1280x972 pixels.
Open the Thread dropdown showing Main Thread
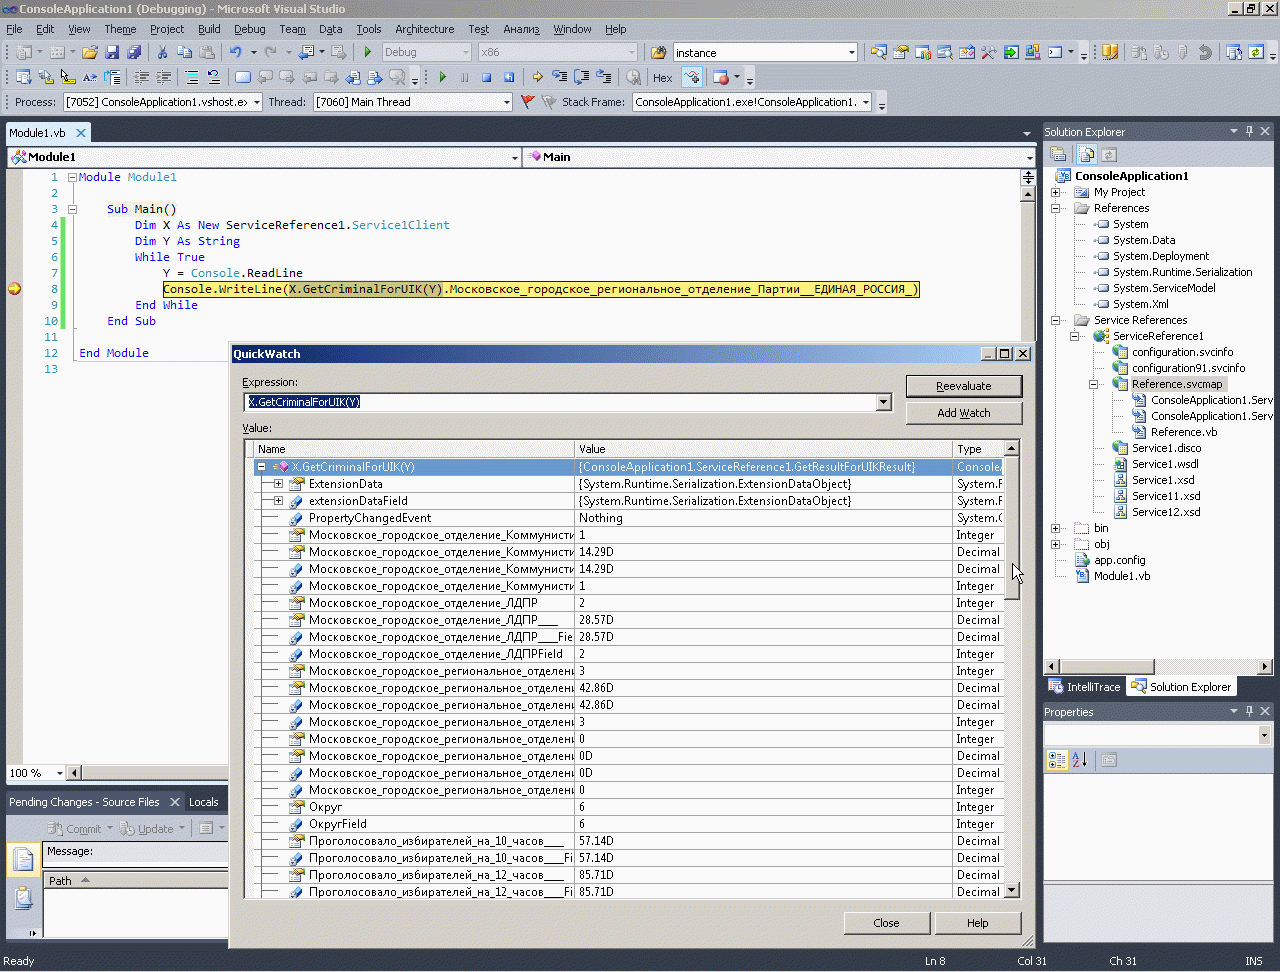[506, 102]
